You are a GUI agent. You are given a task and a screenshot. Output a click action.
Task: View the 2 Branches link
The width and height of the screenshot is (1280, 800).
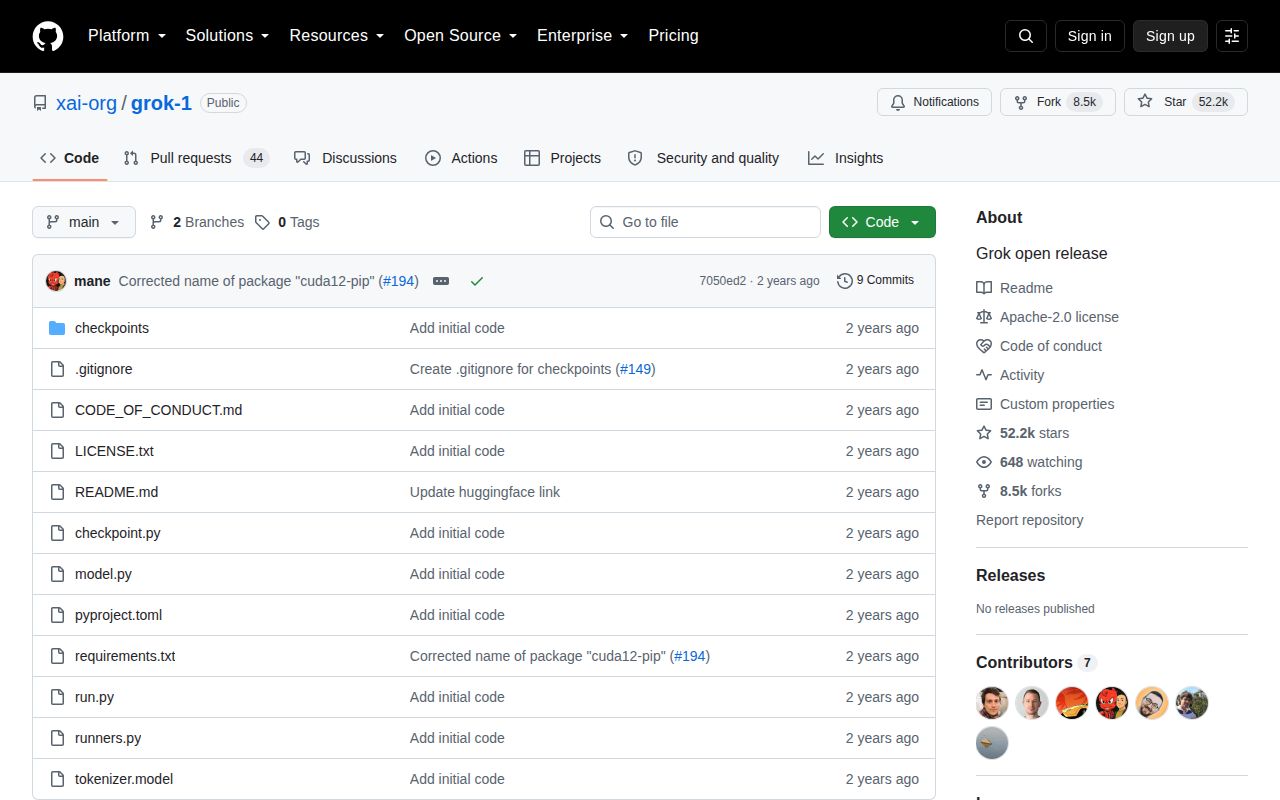[x=197, y=222]
